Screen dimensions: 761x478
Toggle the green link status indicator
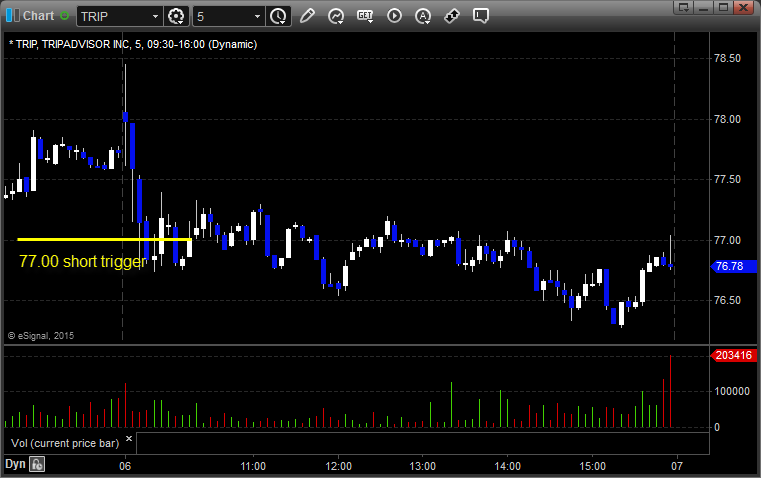[65, 16]
